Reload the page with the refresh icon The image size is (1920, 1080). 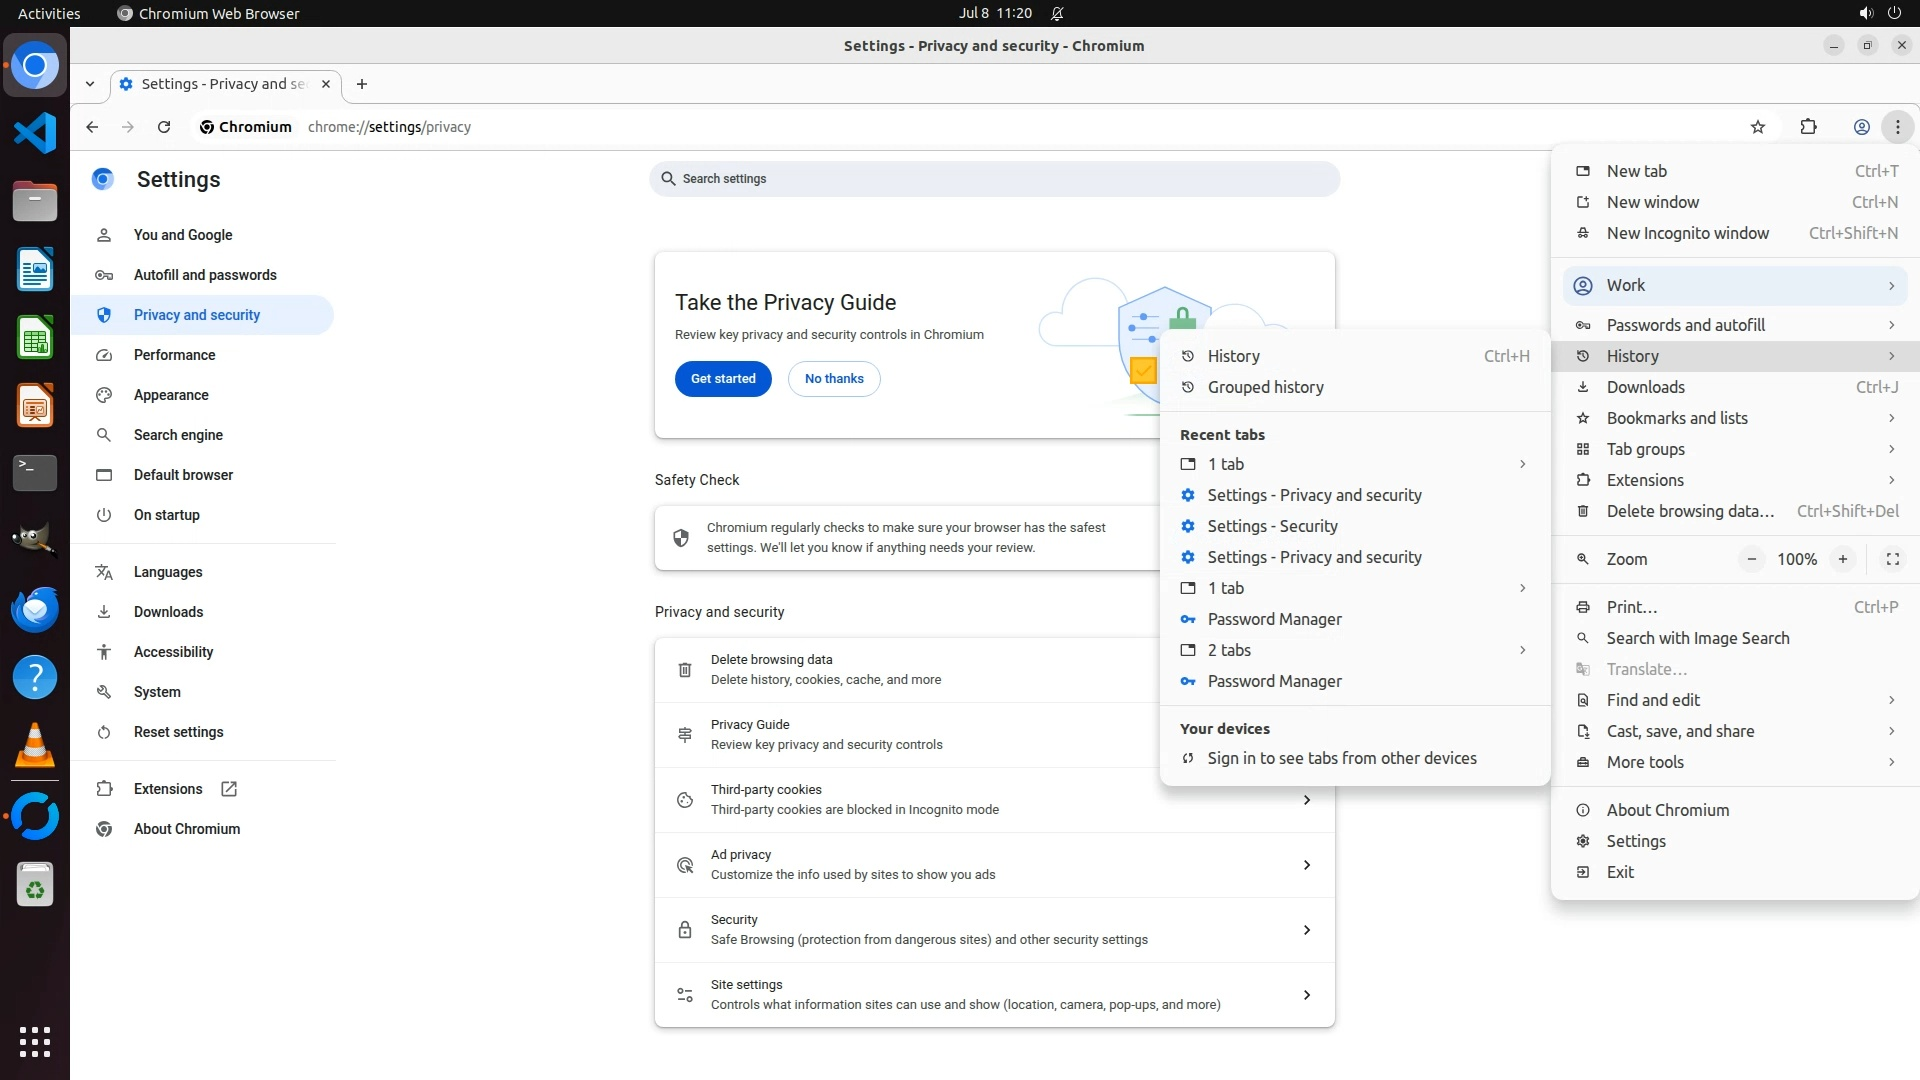(x=164, y=127)
